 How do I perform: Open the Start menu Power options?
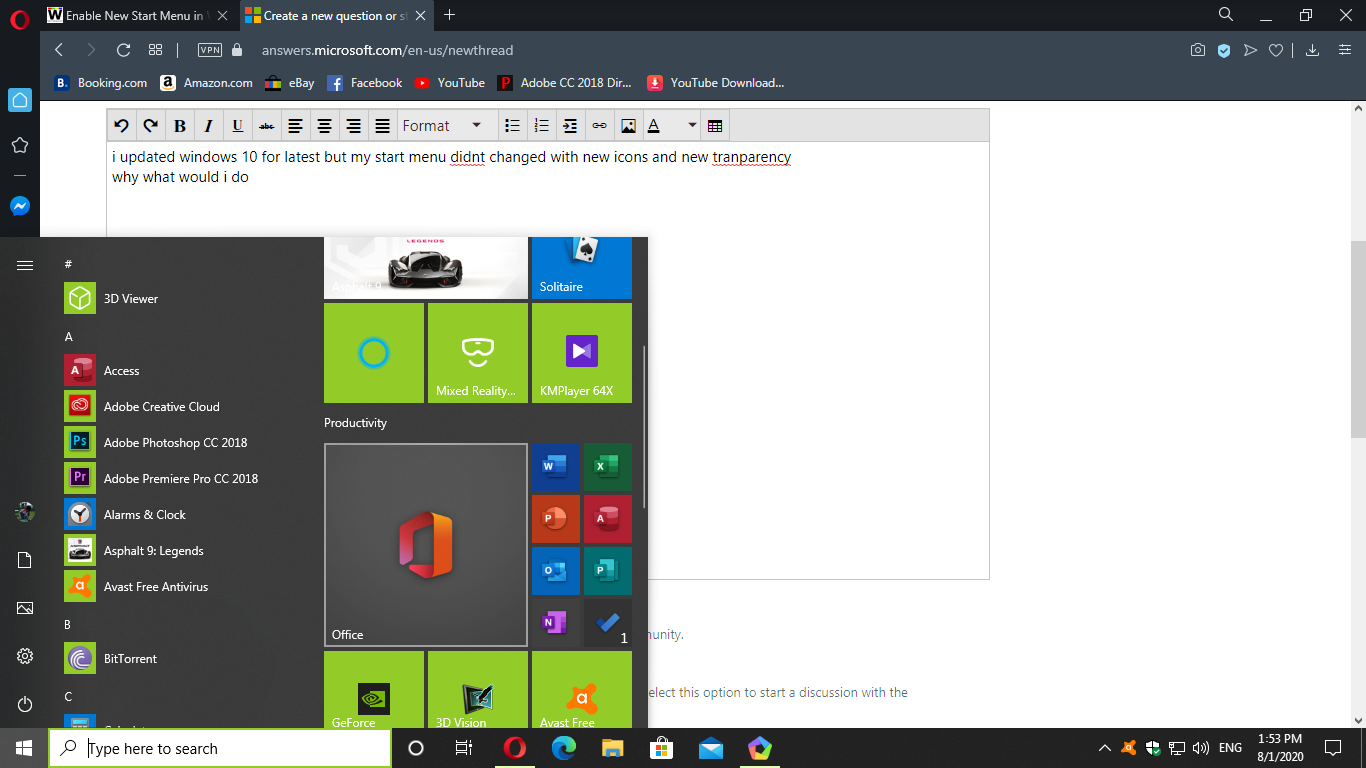[25, 704]
